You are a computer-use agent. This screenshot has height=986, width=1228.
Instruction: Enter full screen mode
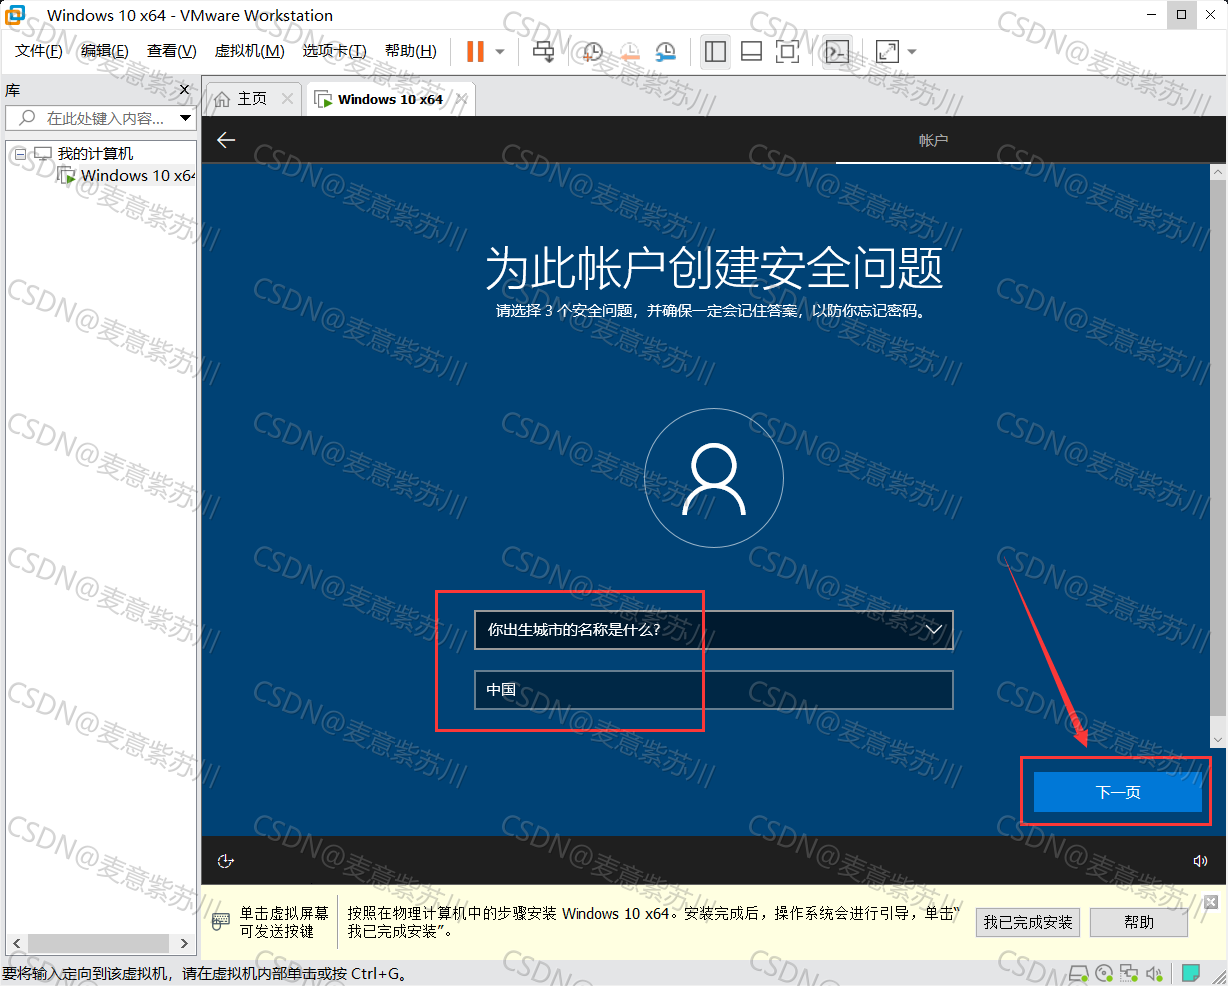point(788,51)
